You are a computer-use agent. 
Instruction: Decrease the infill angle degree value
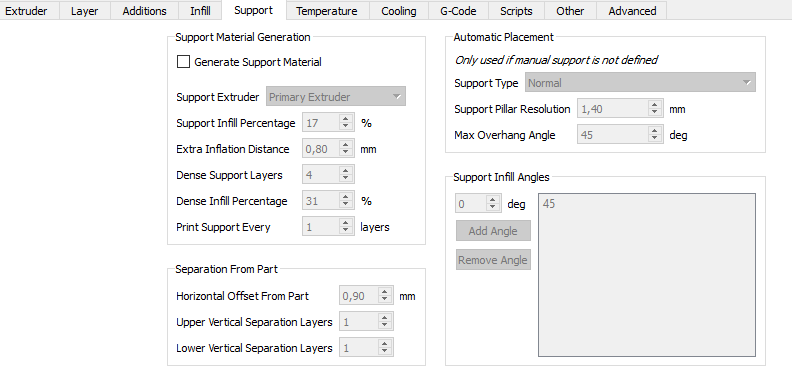(x=493, y=207)
